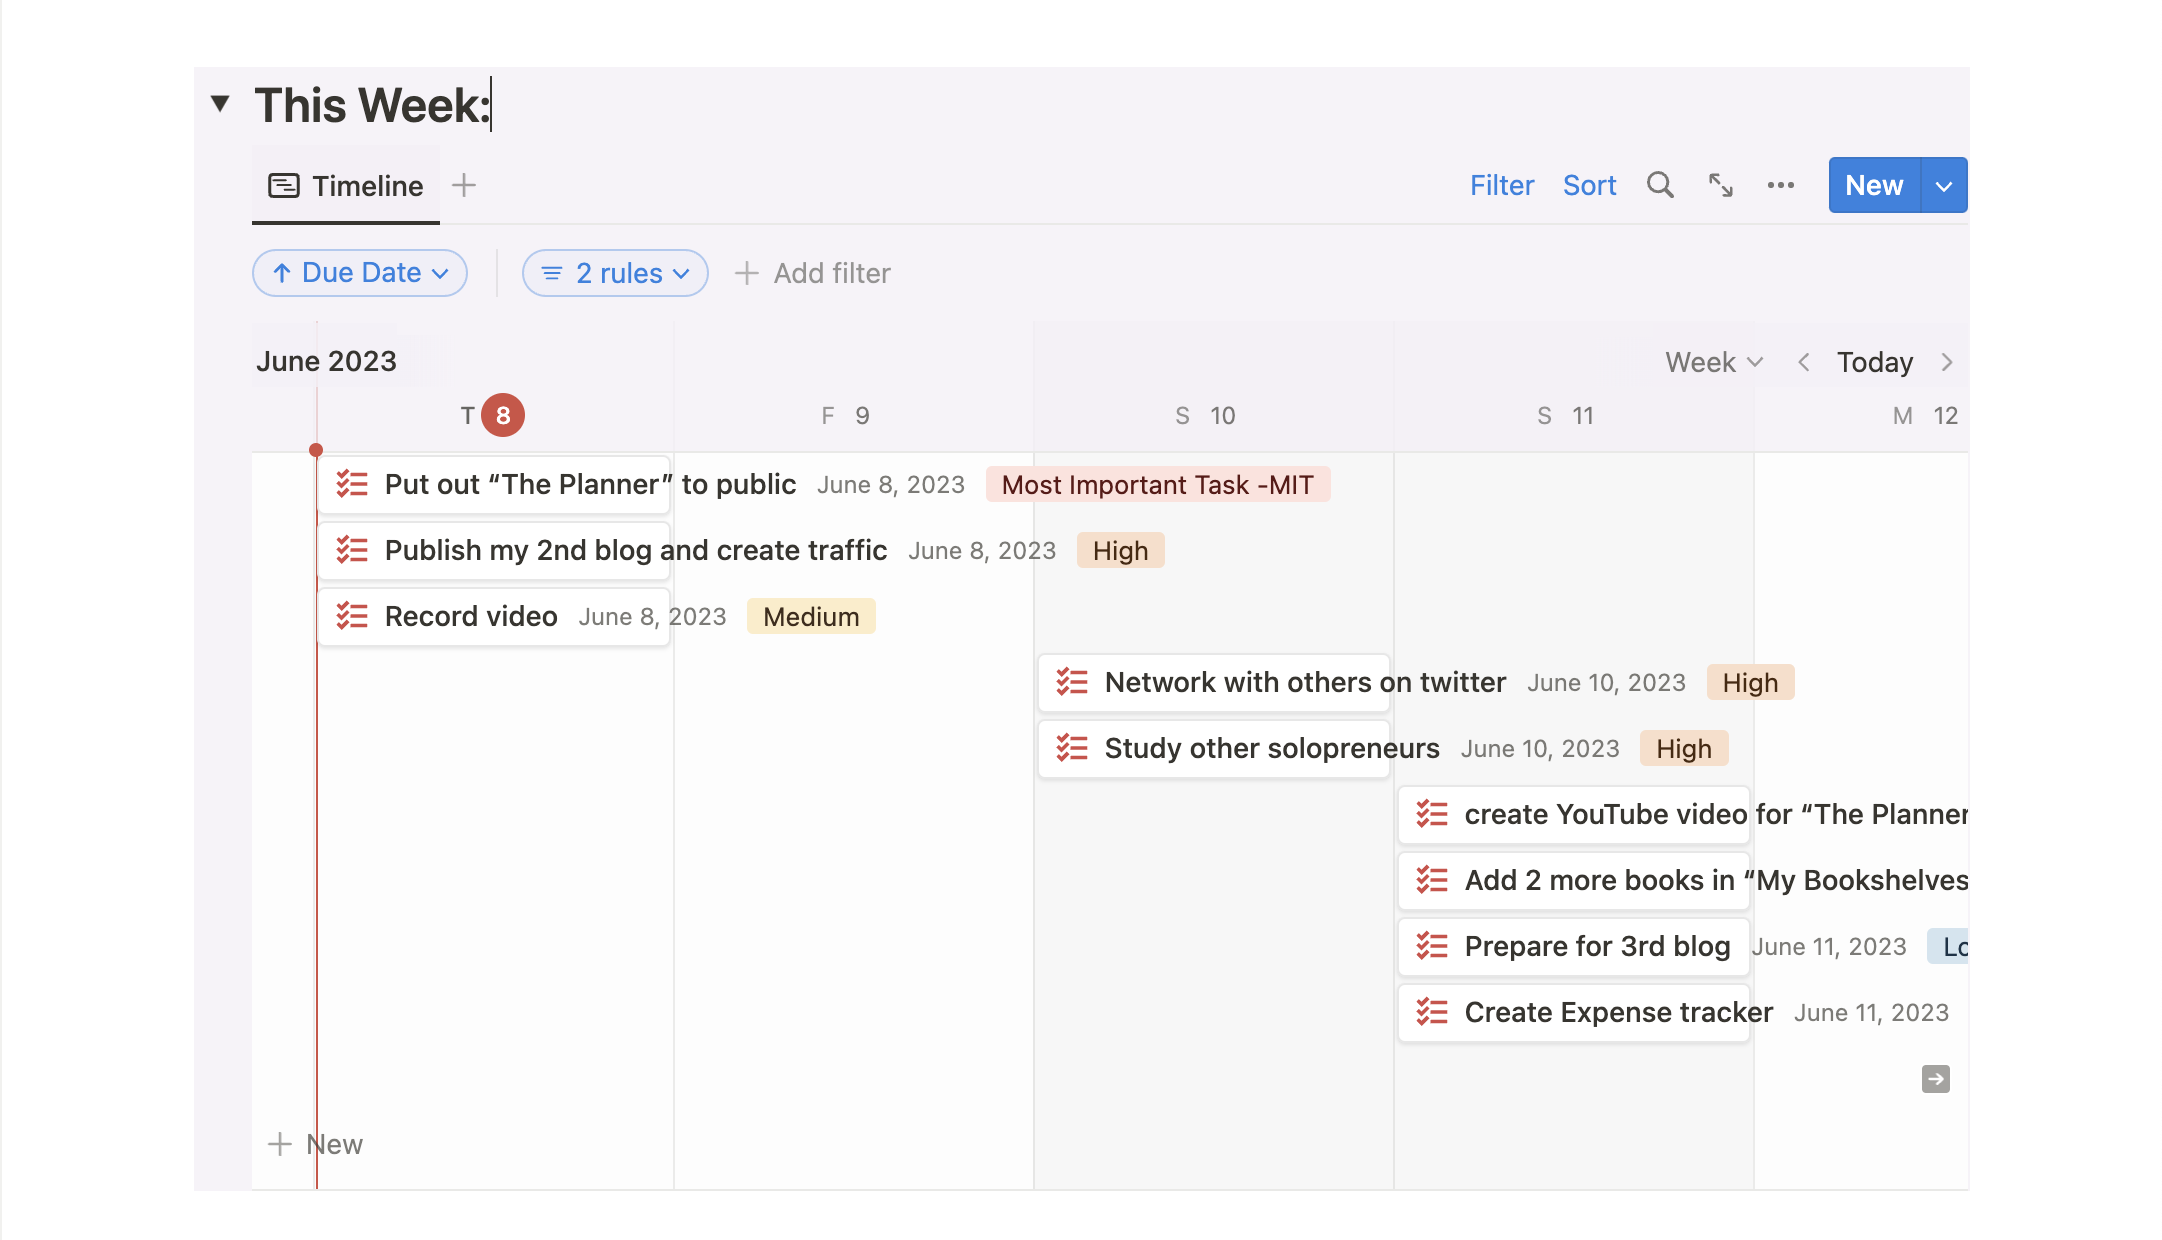
Task: Click checklist icon of Create Expense tracker
Action: 1432,1012
